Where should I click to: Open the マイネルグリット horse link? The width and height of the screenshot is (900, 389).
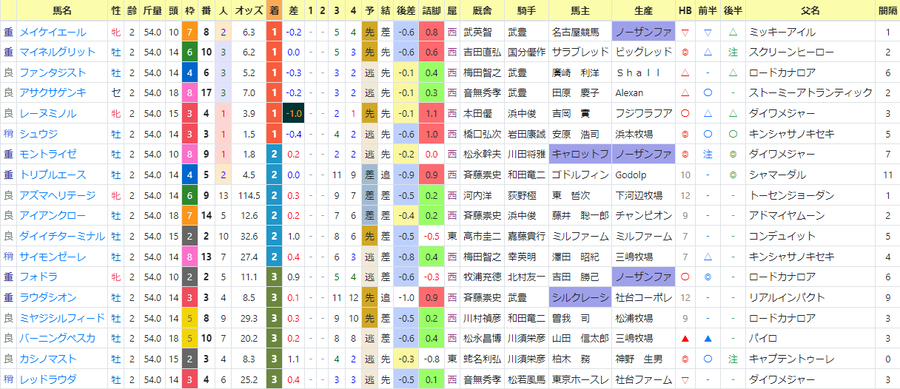point(57,52)
